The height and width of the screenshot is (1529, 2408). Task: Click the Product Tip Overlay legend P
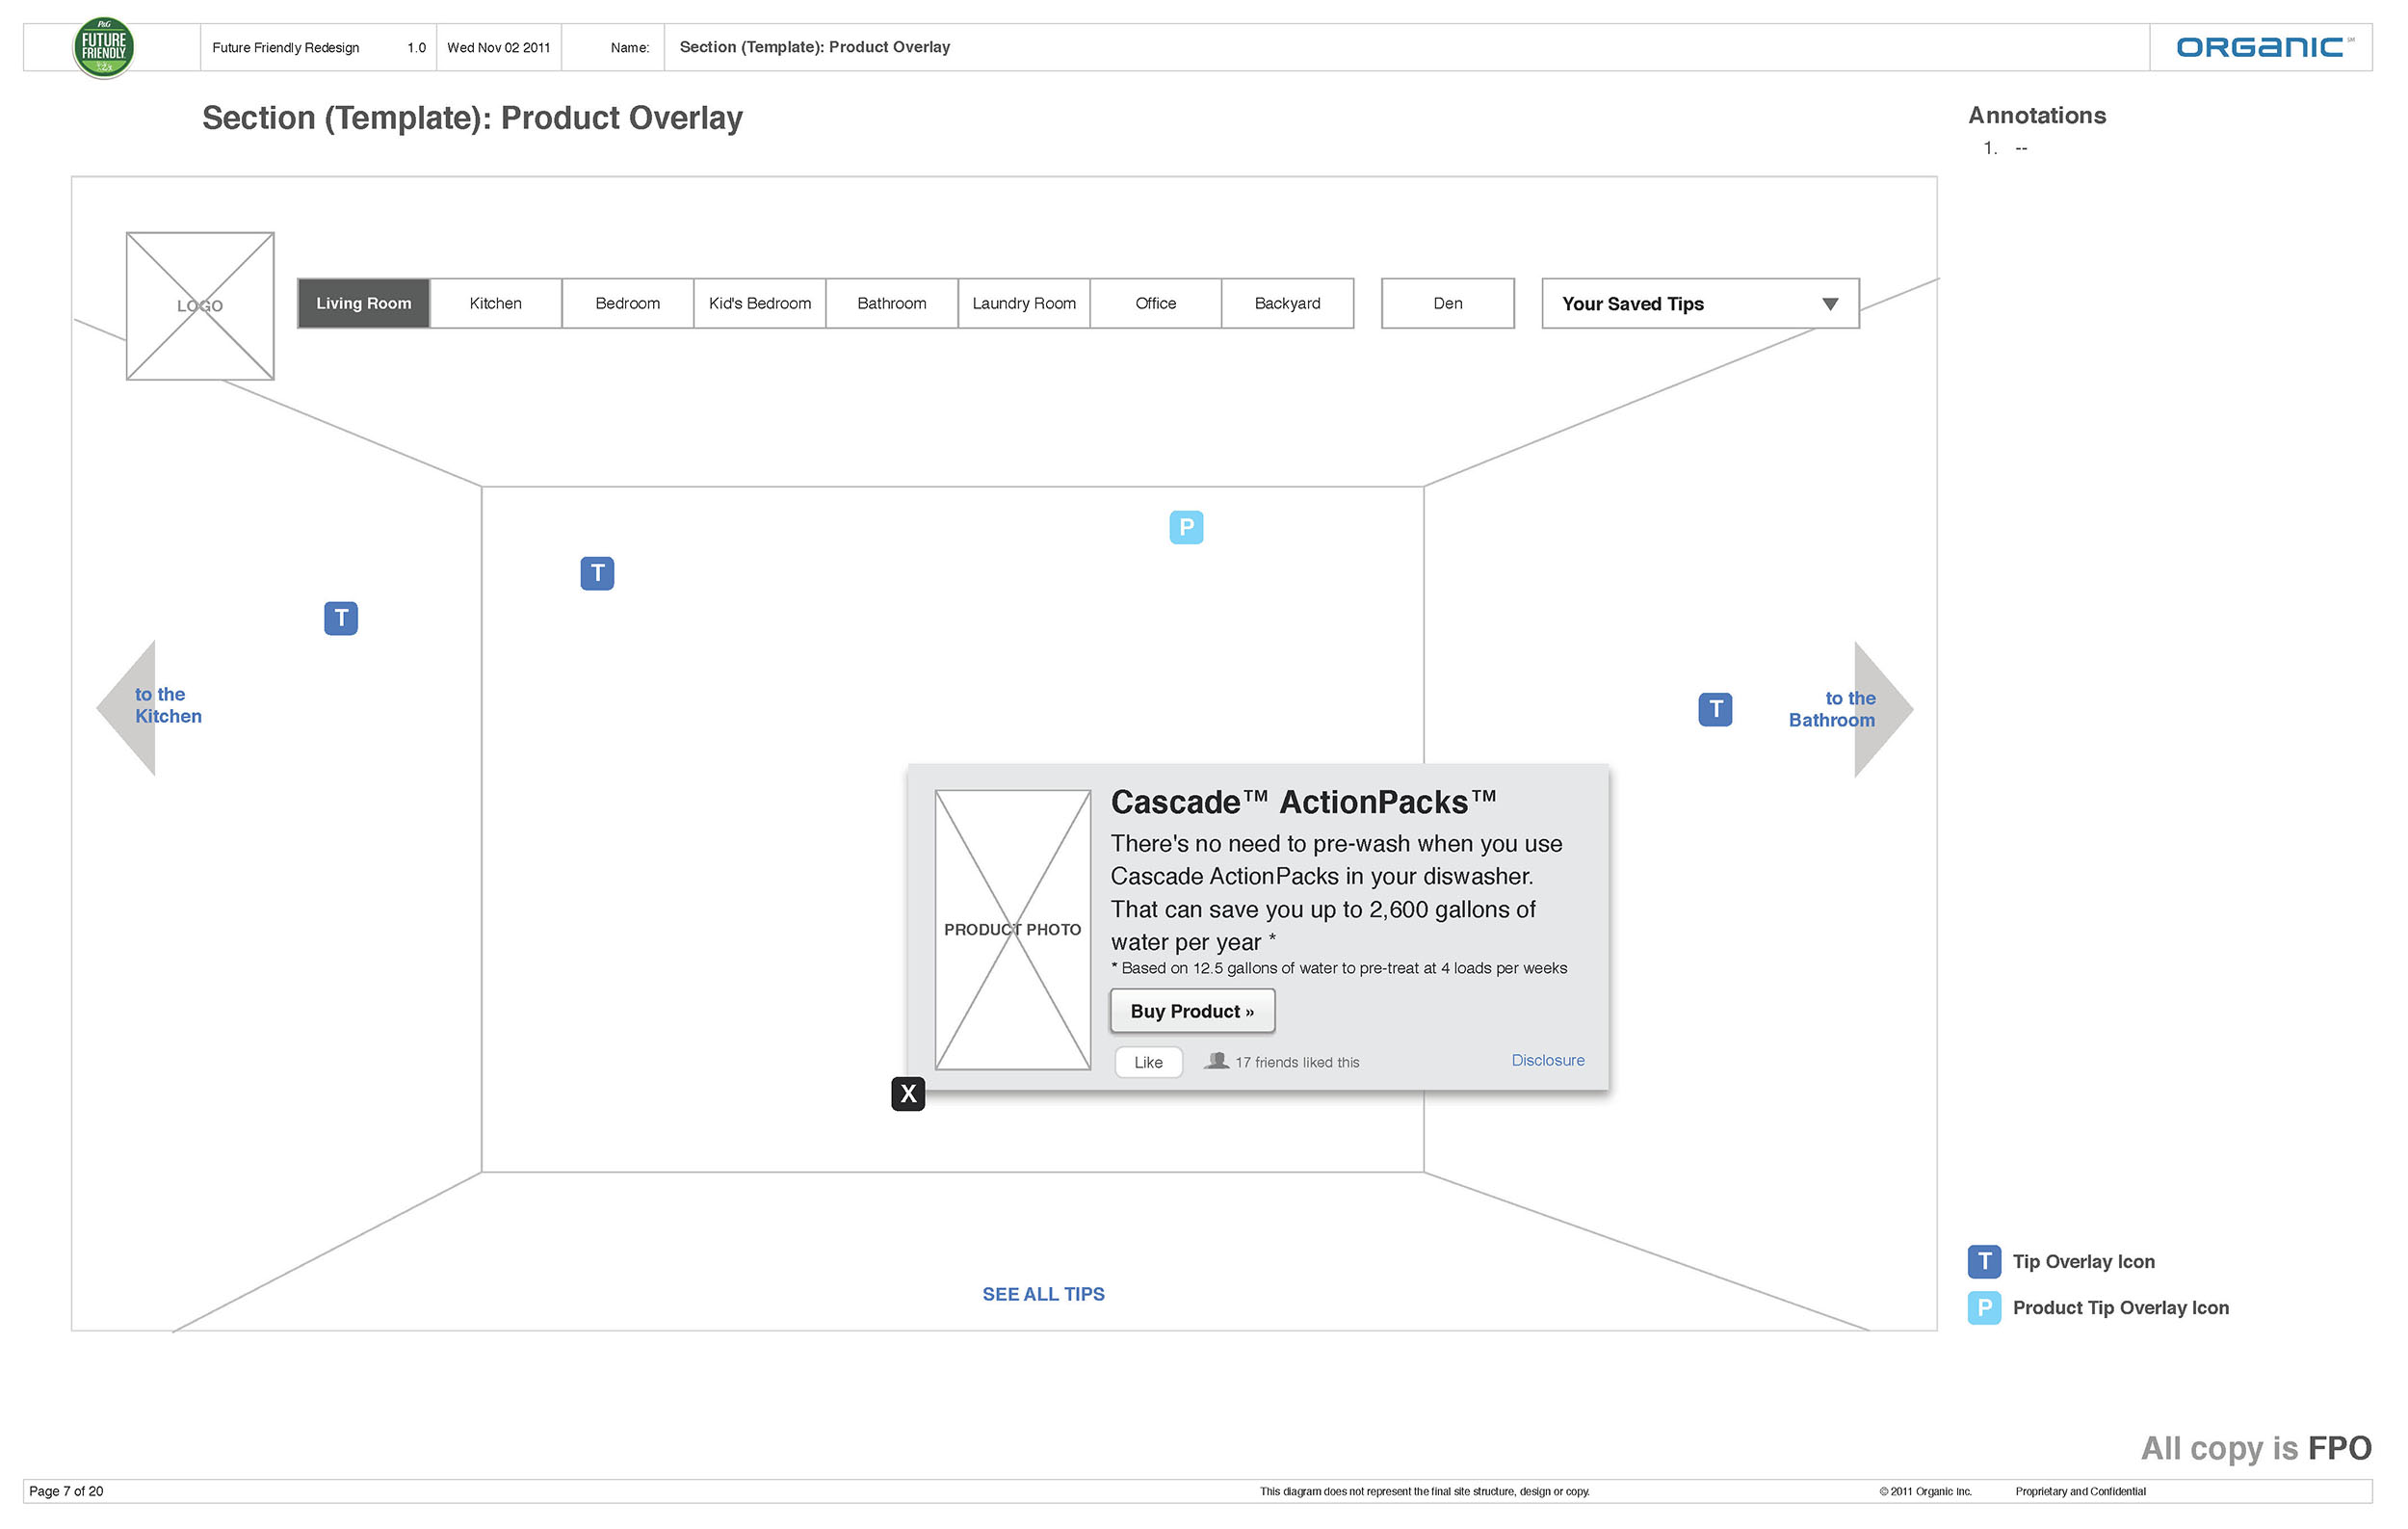(x=1985, y=1308)
